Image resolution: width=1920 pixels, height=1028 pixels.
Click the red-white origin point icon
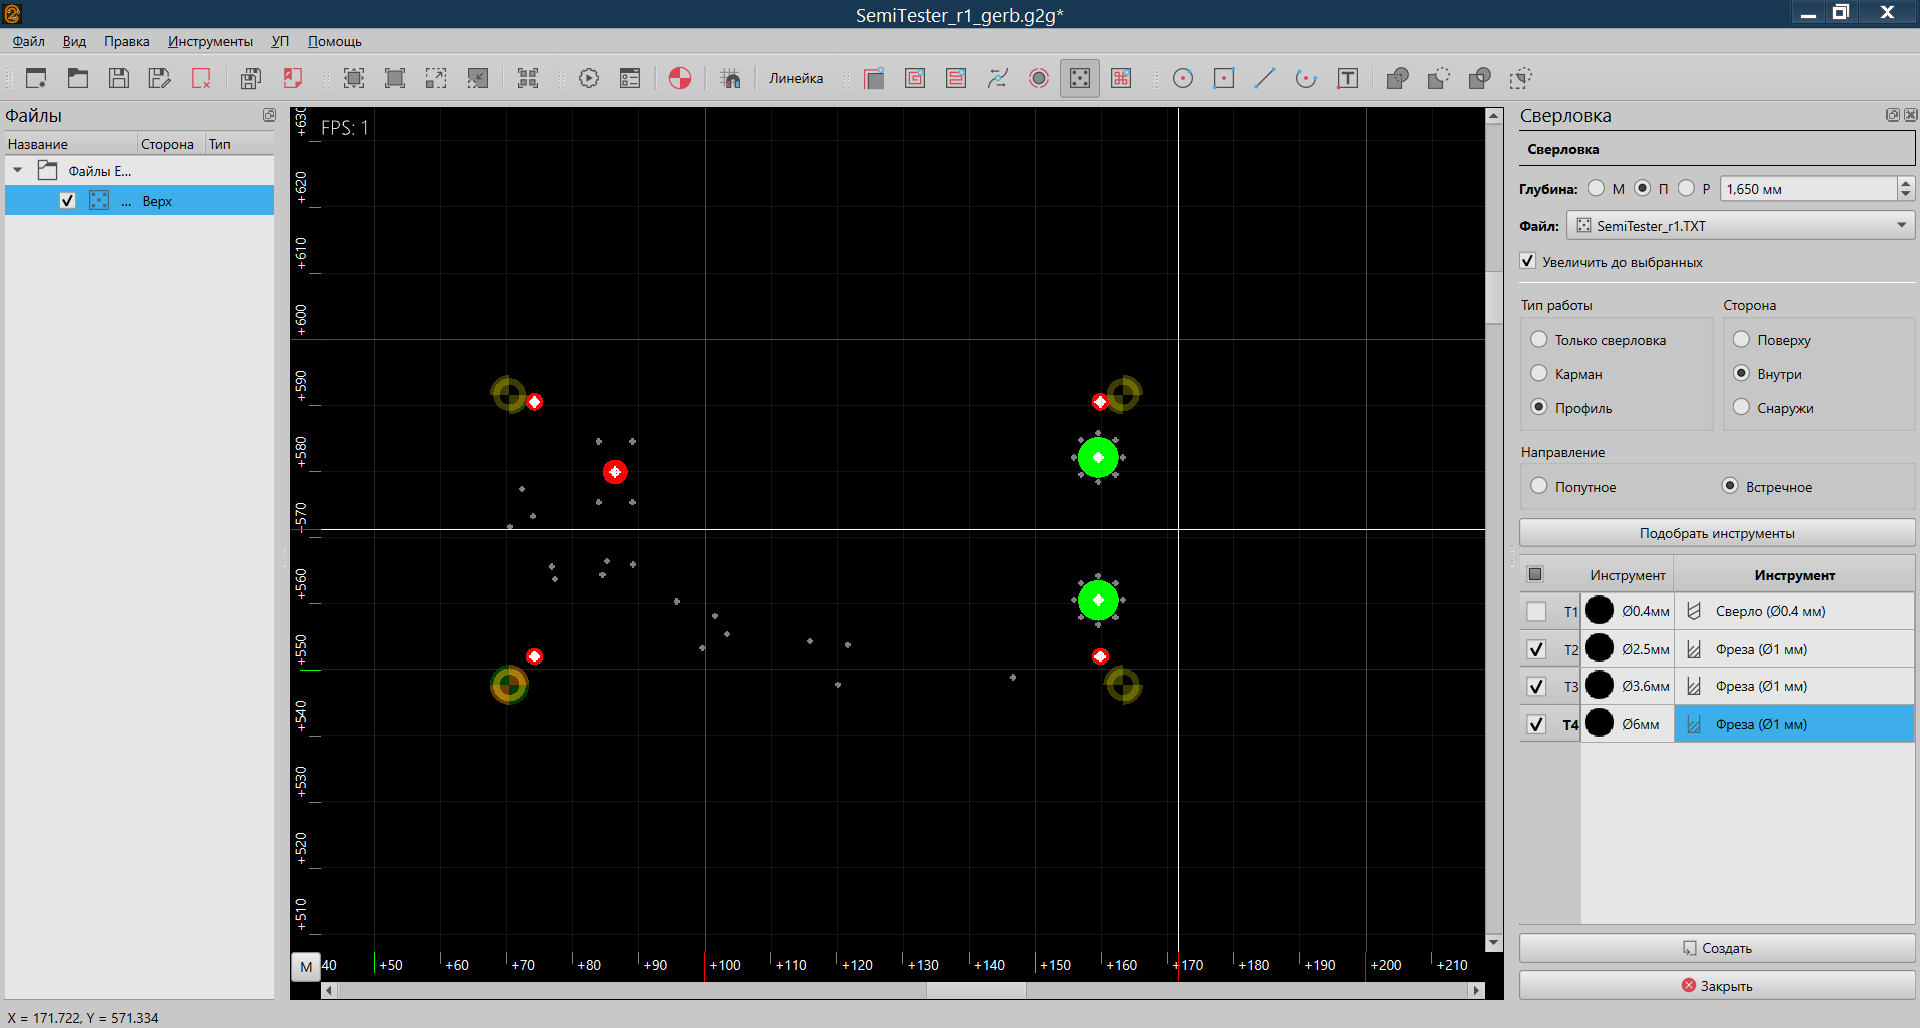tap(680, 78)
